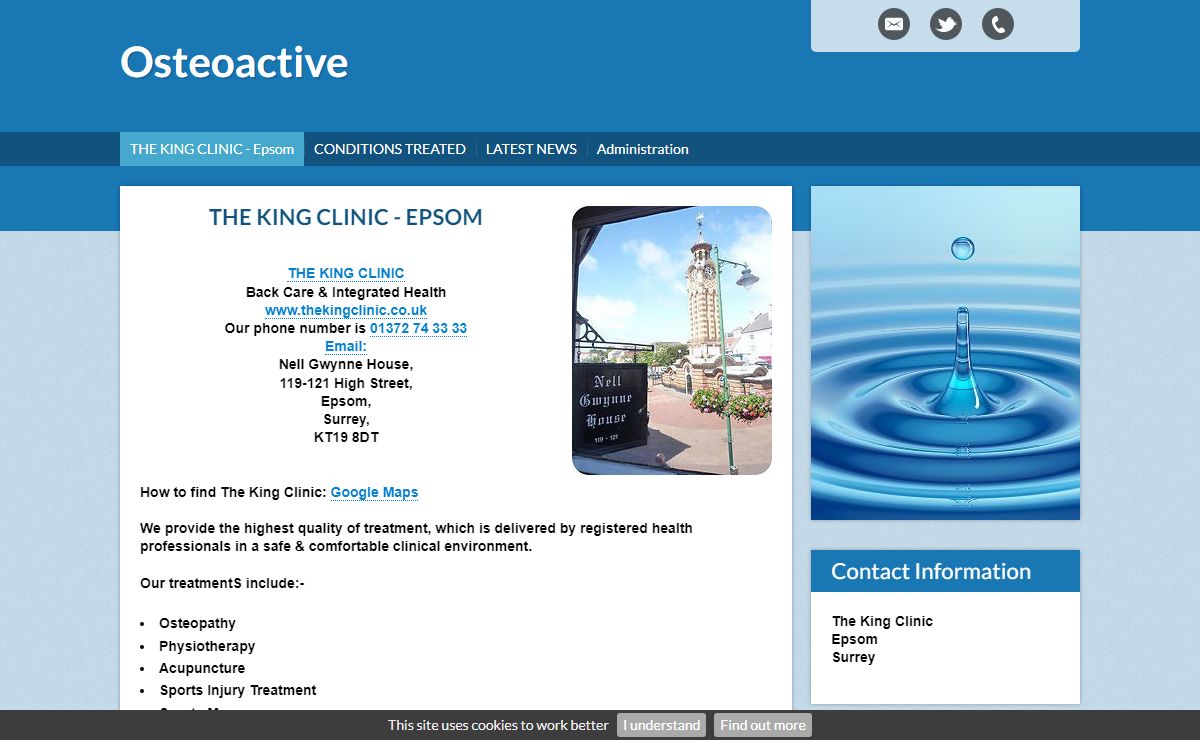Click Find out more about cookies
The width and height of the screenshot is (1200, 740).
click(x=763, y=725)
